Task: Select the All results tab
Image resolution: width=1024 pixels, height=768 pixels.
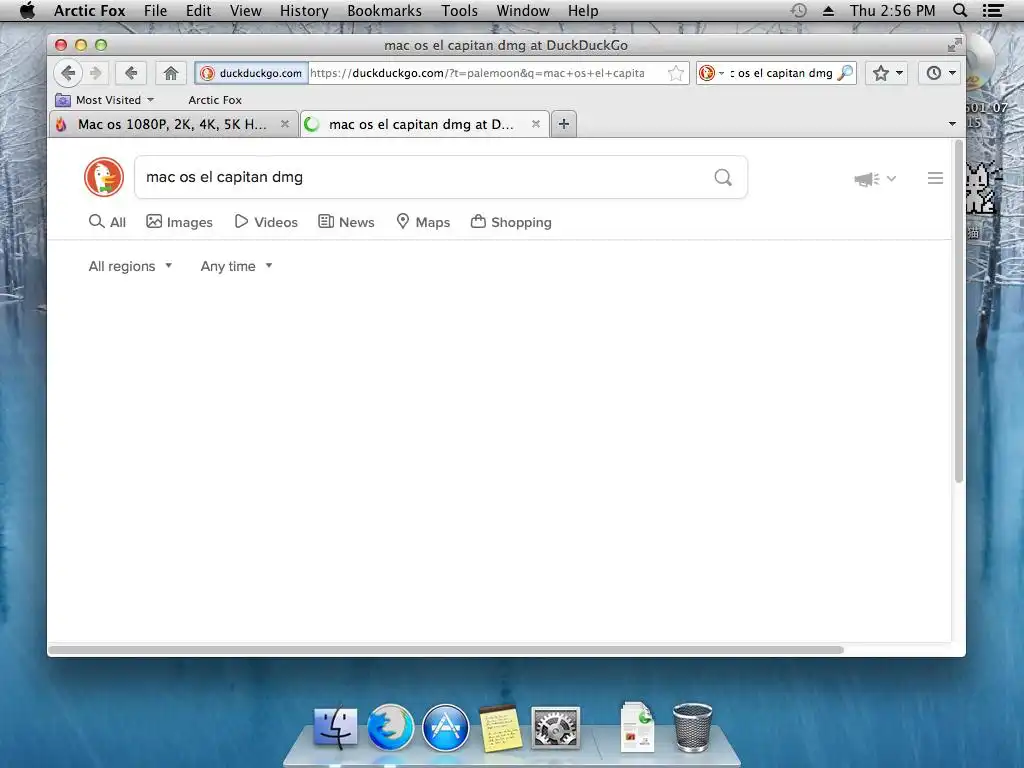Action: [107, 222]
